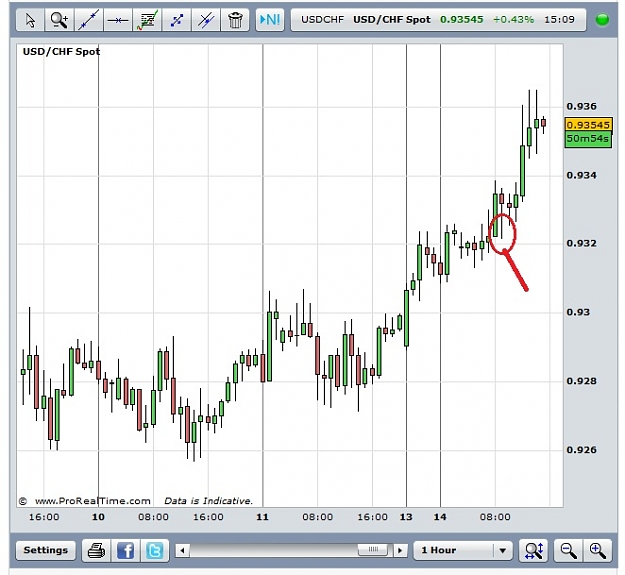
Task: Click the USDCHF ticker symbol text
Action: coord(322,20)
